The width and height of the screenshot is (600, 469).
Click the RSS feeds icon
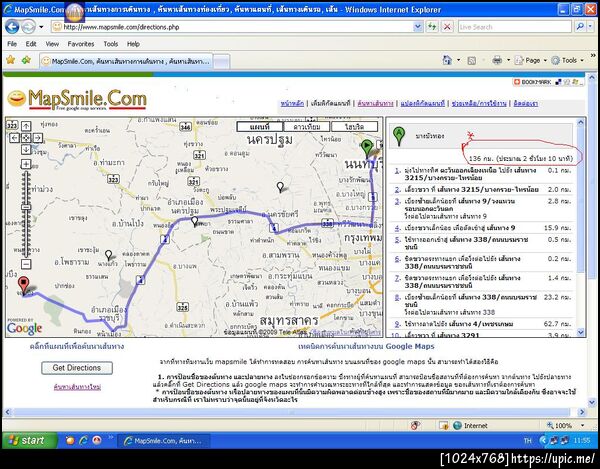472,60
